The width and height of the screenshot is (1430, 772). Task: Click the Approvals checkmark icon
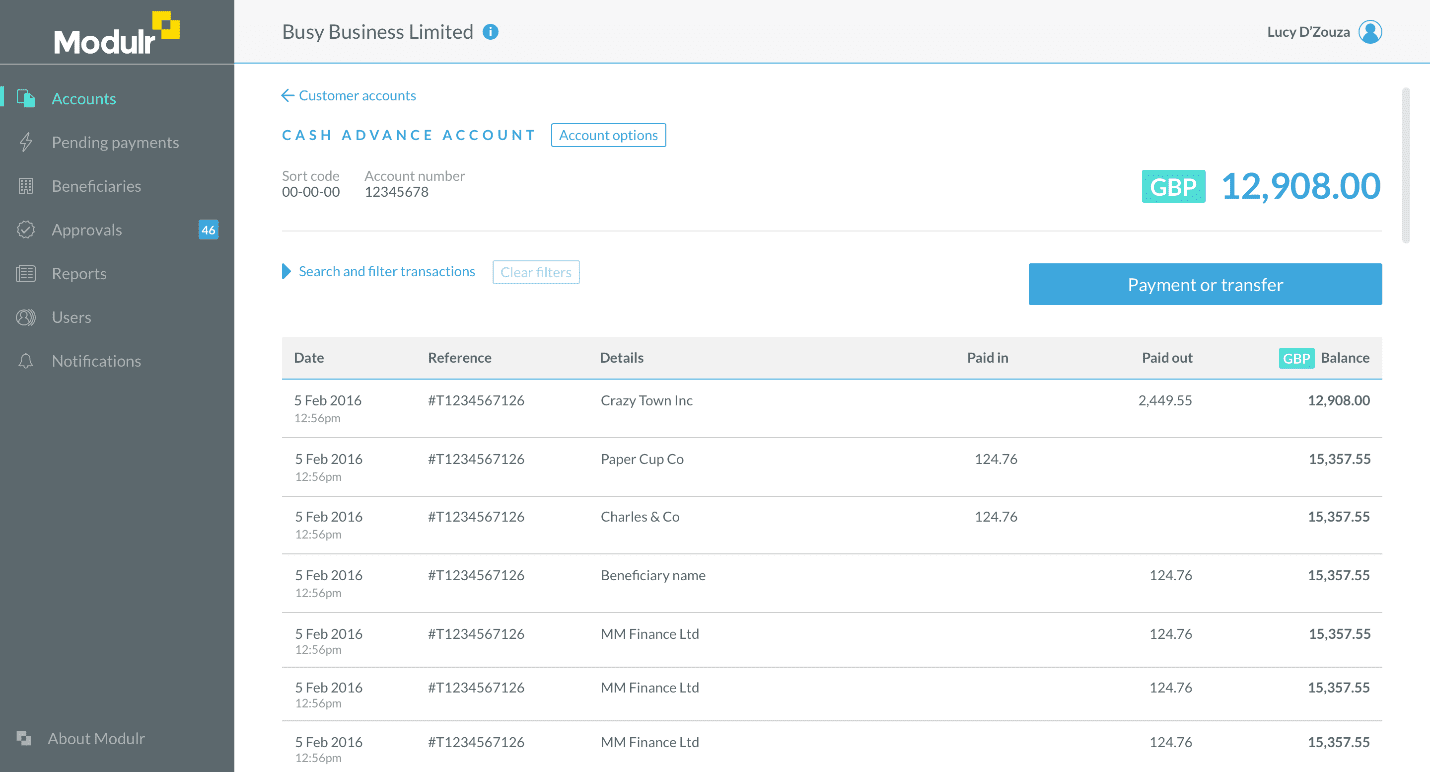(x=27, y=230)
